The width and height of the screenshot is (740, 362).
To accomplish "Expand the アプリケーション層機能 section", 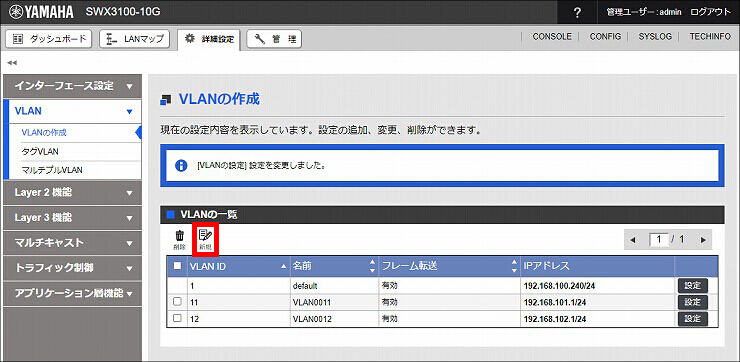I will (x=72, y=293).
